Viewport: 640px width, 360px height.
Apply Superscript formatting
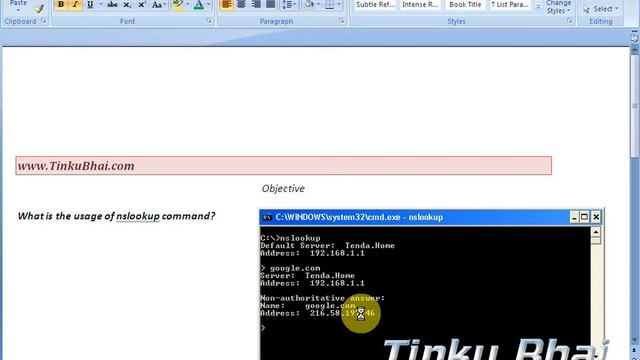(x=141, y=5)
